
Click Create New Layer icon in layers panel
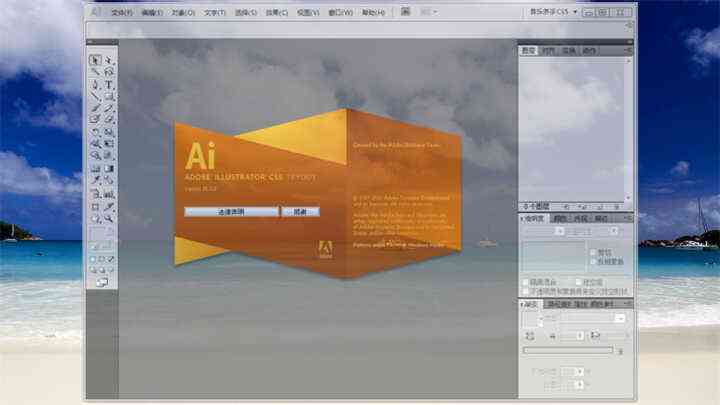(x=600, y=207)
